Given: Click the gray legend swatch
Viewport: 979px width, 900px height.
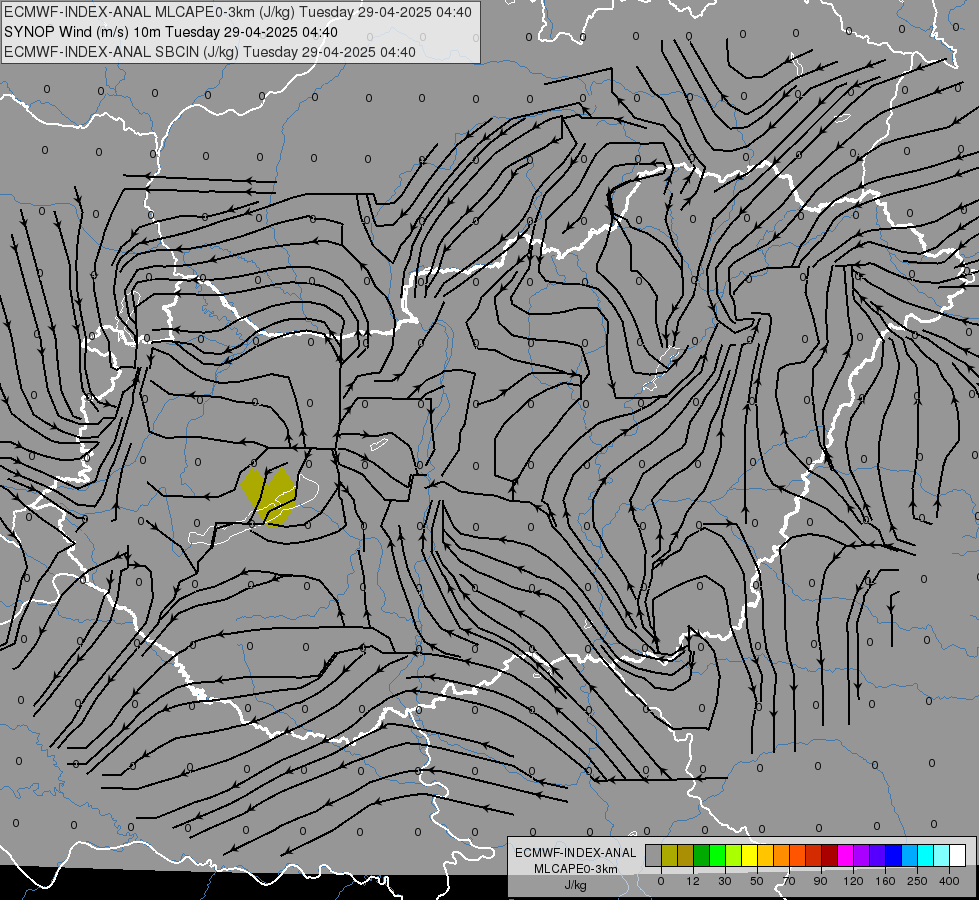Looking at the screenshot, I should (x=654, y=855).
